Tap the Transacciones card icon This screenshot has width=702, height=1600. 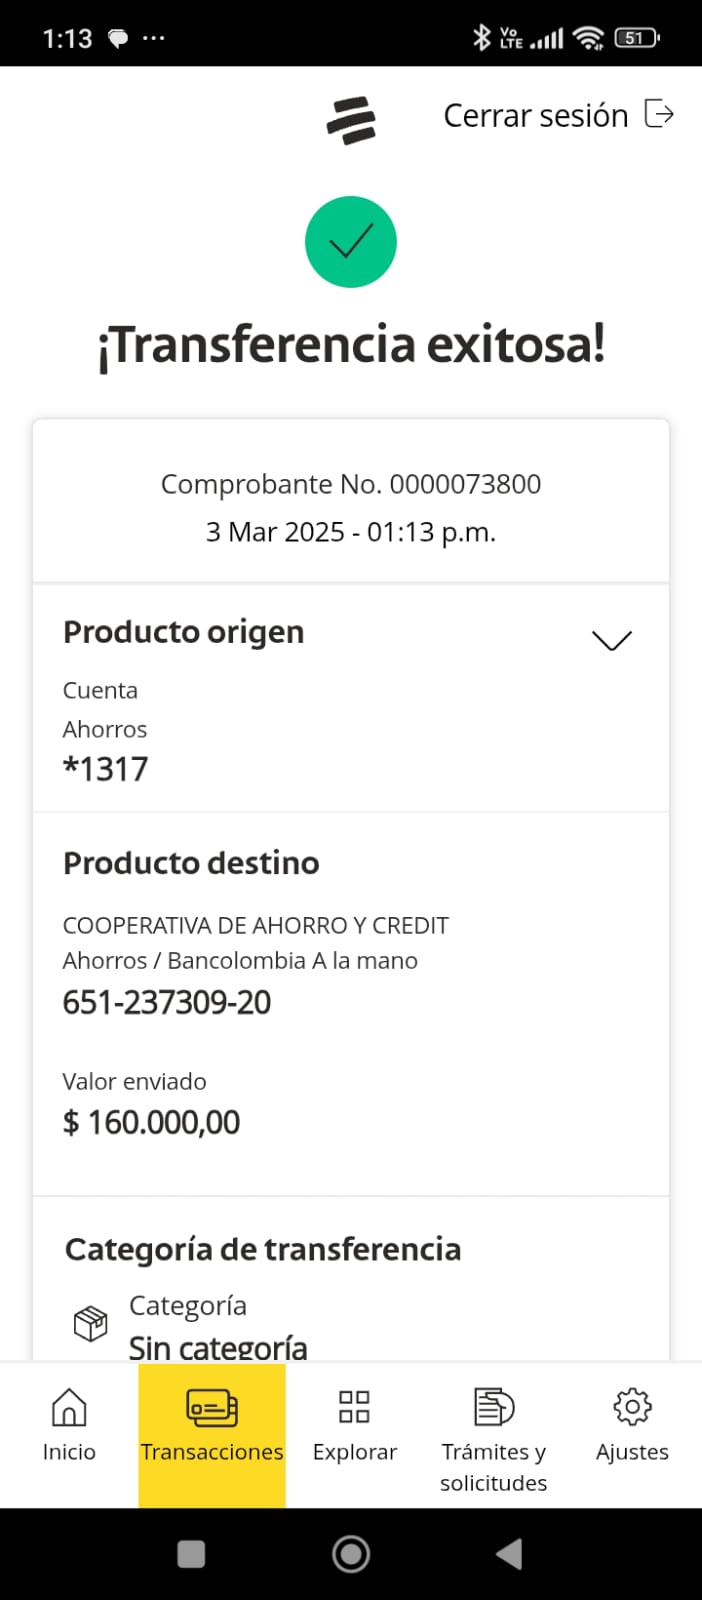pos(212,1407)
